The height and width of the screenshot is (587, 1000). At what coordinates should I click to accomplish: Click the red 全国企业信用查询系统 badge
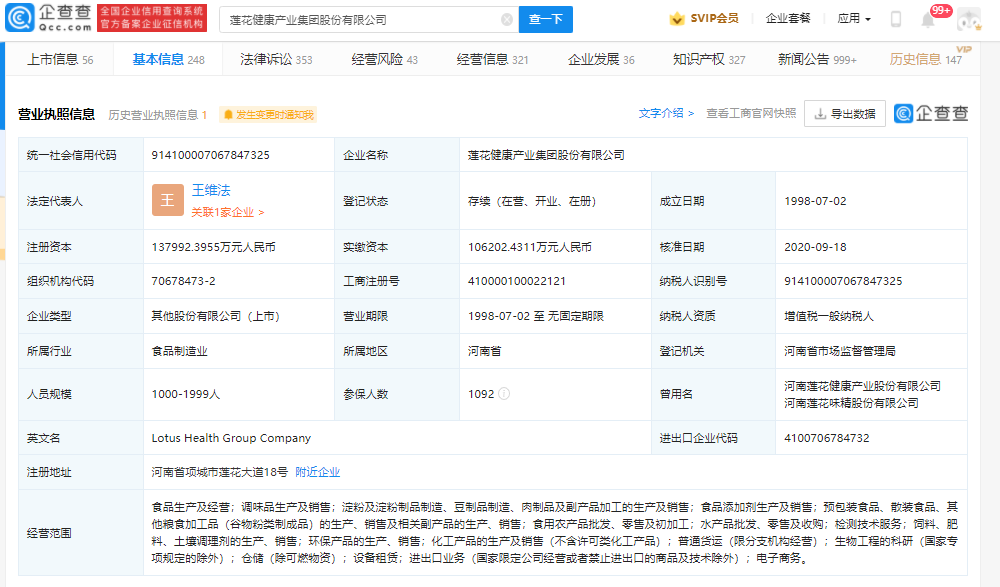click(x=152, y=18)
